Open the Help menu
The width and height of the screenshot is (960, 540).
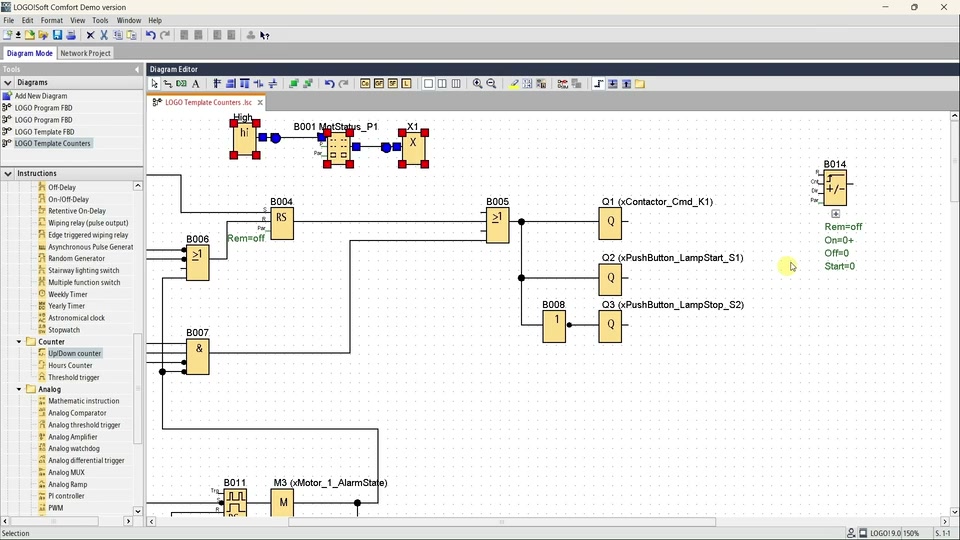(x=155, y=20)
